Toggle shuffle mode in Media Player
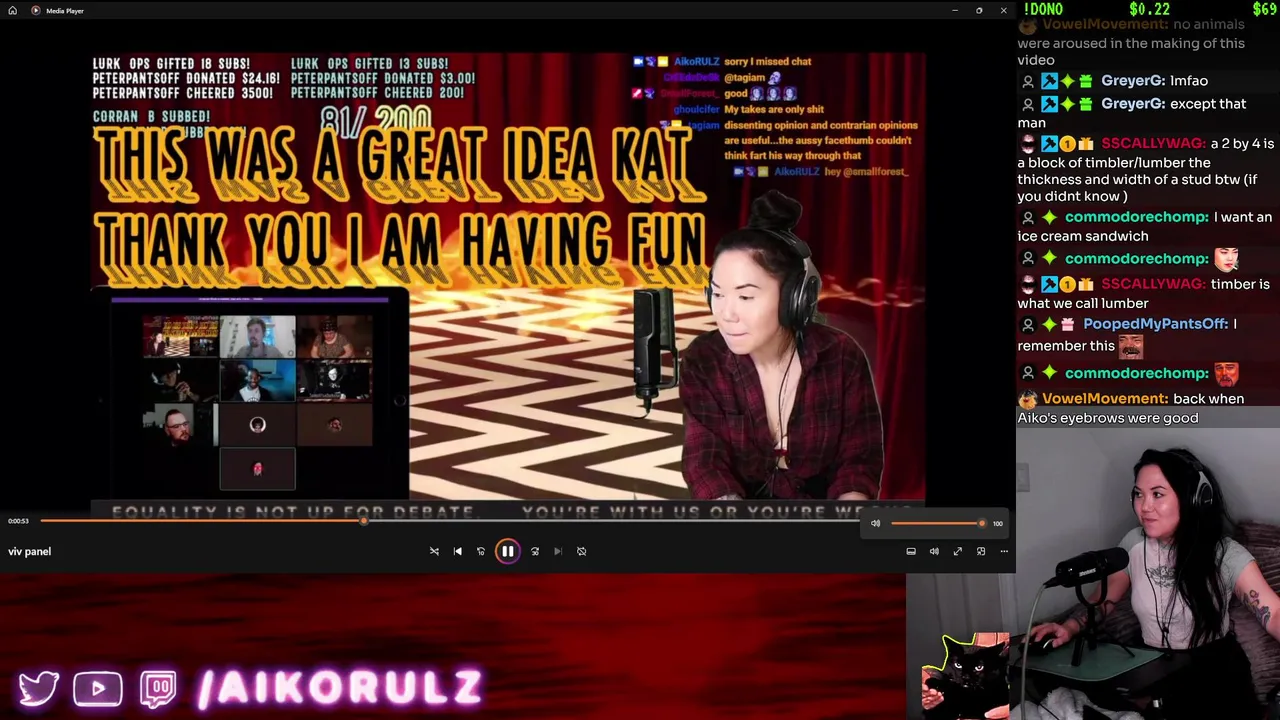 434,551
